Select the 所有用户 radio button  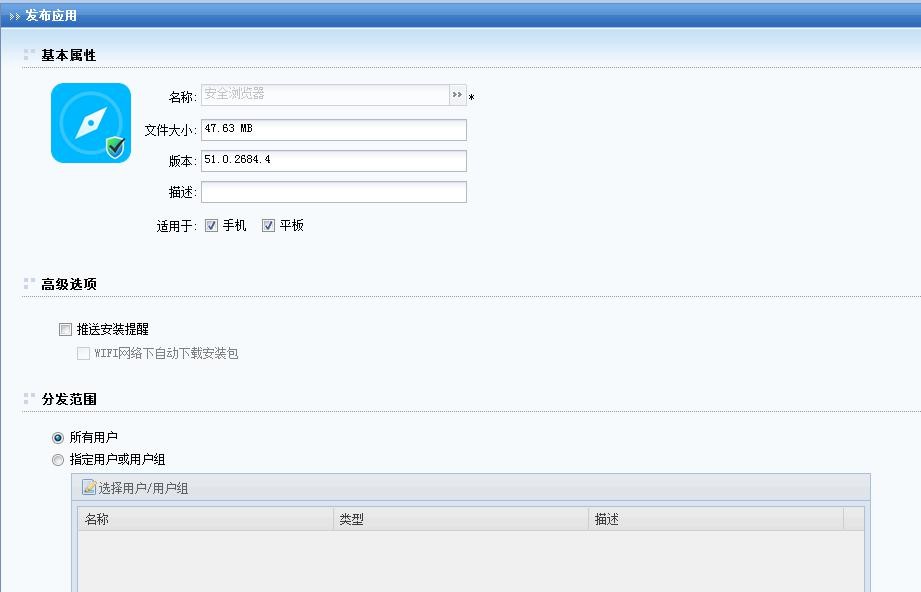[58, 438]
